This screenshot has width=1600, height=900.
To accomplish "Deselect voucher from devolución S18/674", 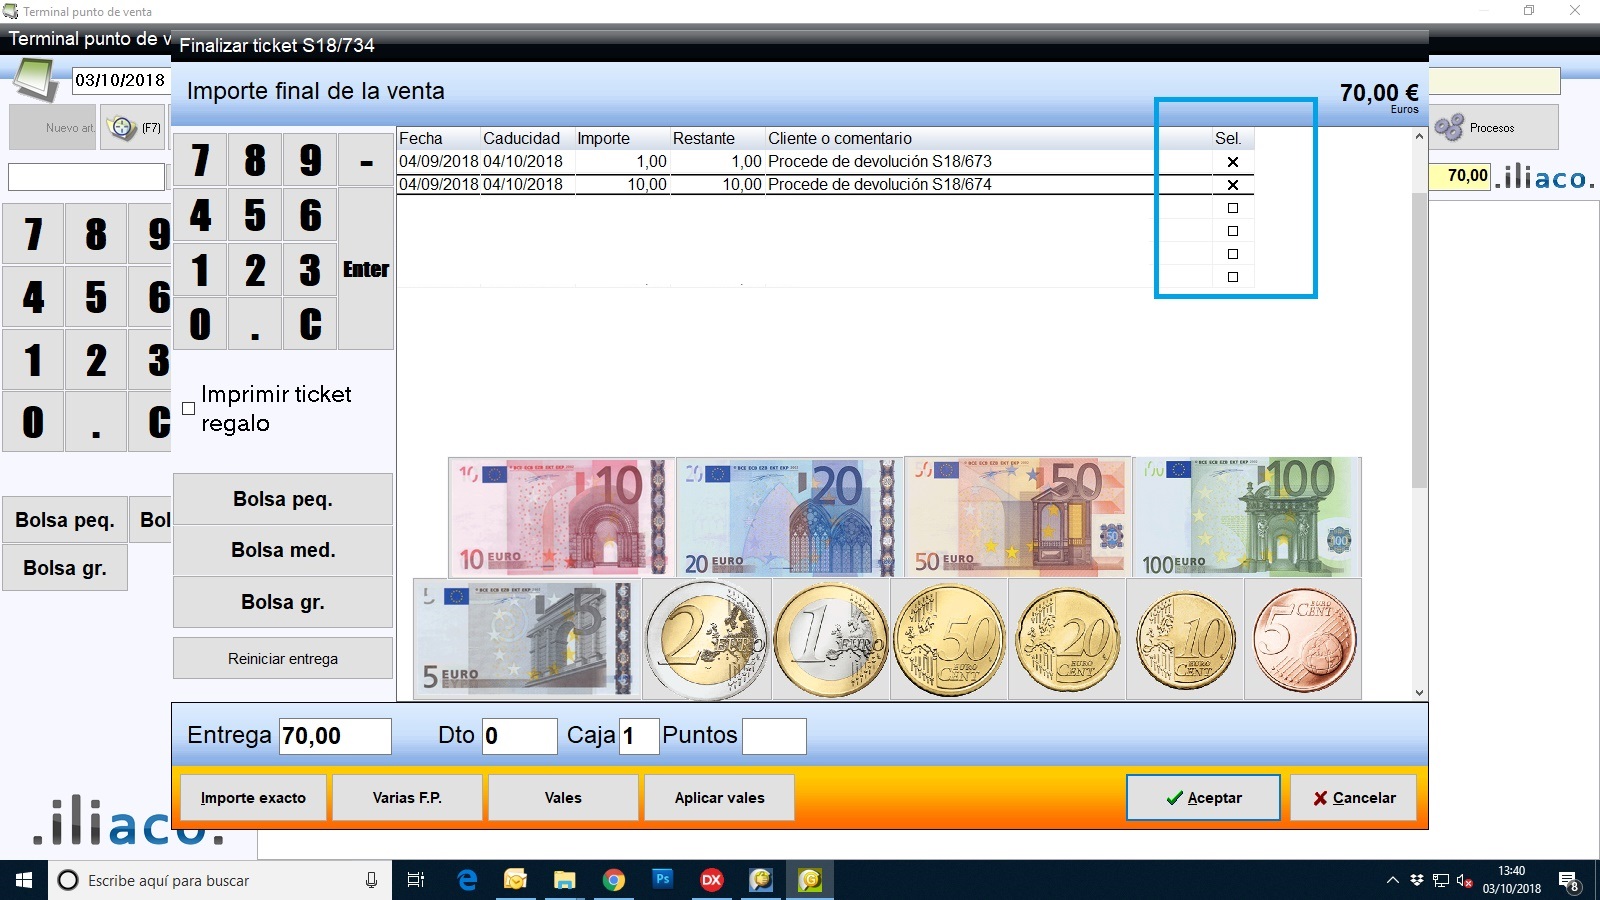I will point(1232,185).
